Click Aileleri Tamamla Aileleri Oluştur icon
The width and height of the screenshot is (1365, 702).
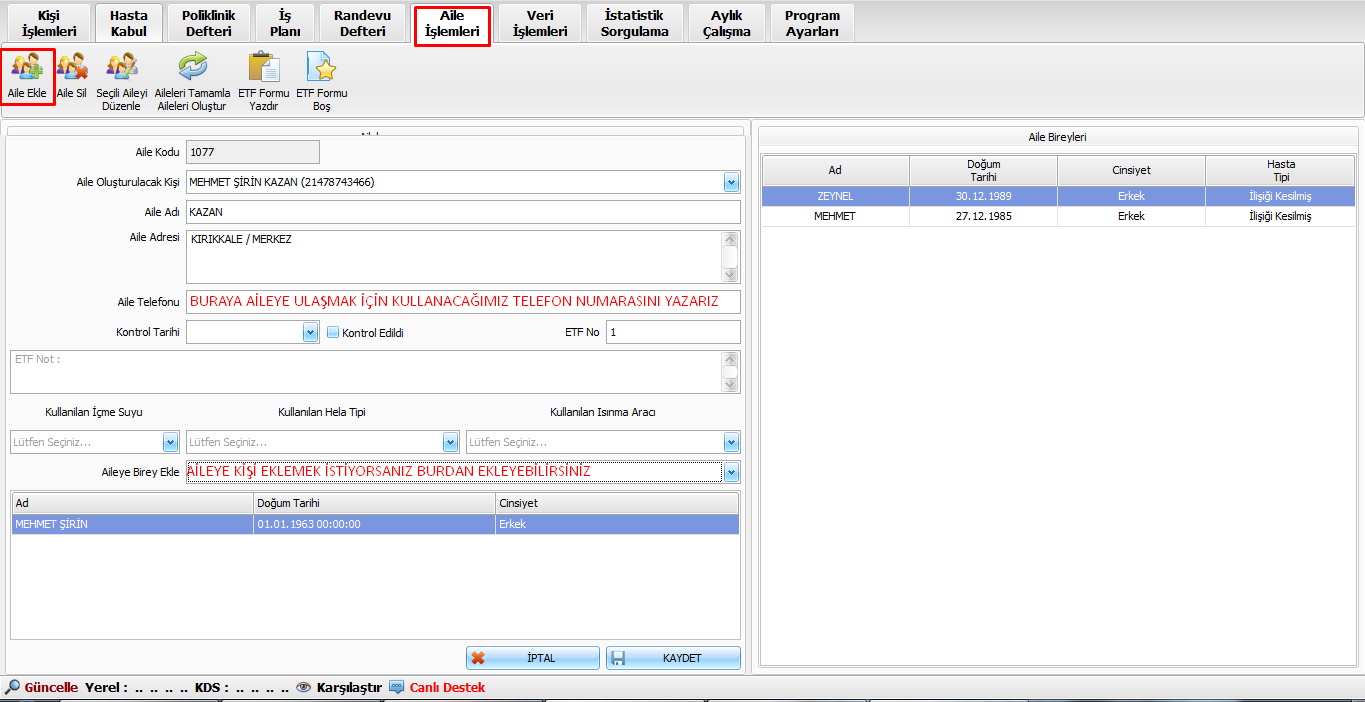pyautogui.click(x=192, y=68)
